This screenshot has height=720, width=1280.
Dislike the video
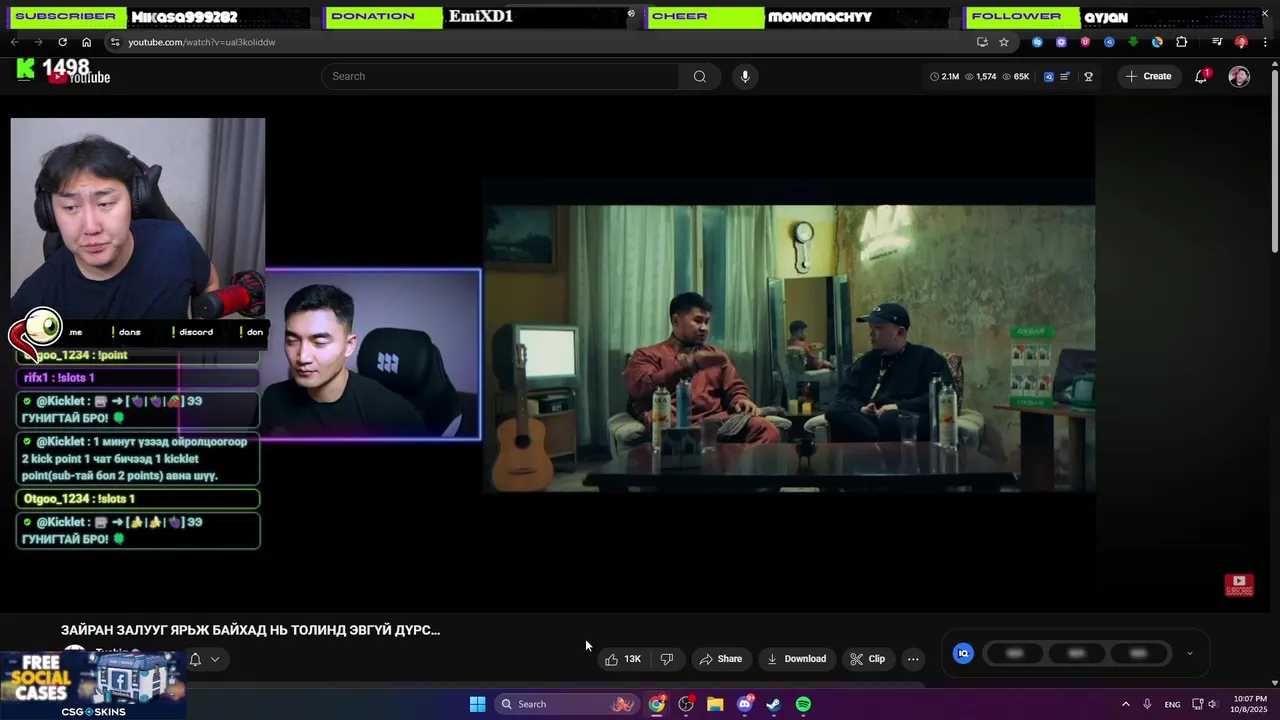(x=667, y=659)
